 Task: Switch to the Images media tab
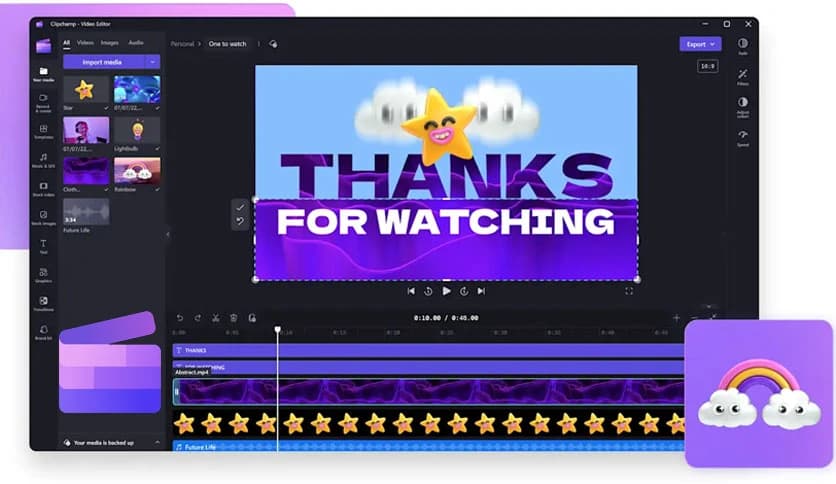tap(110, 43)
